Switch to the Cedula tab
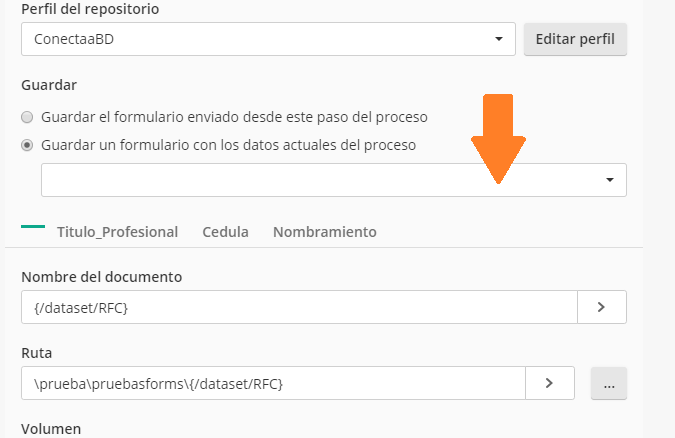The width and height of the screenshot is (675, 438). coord(226,232)
